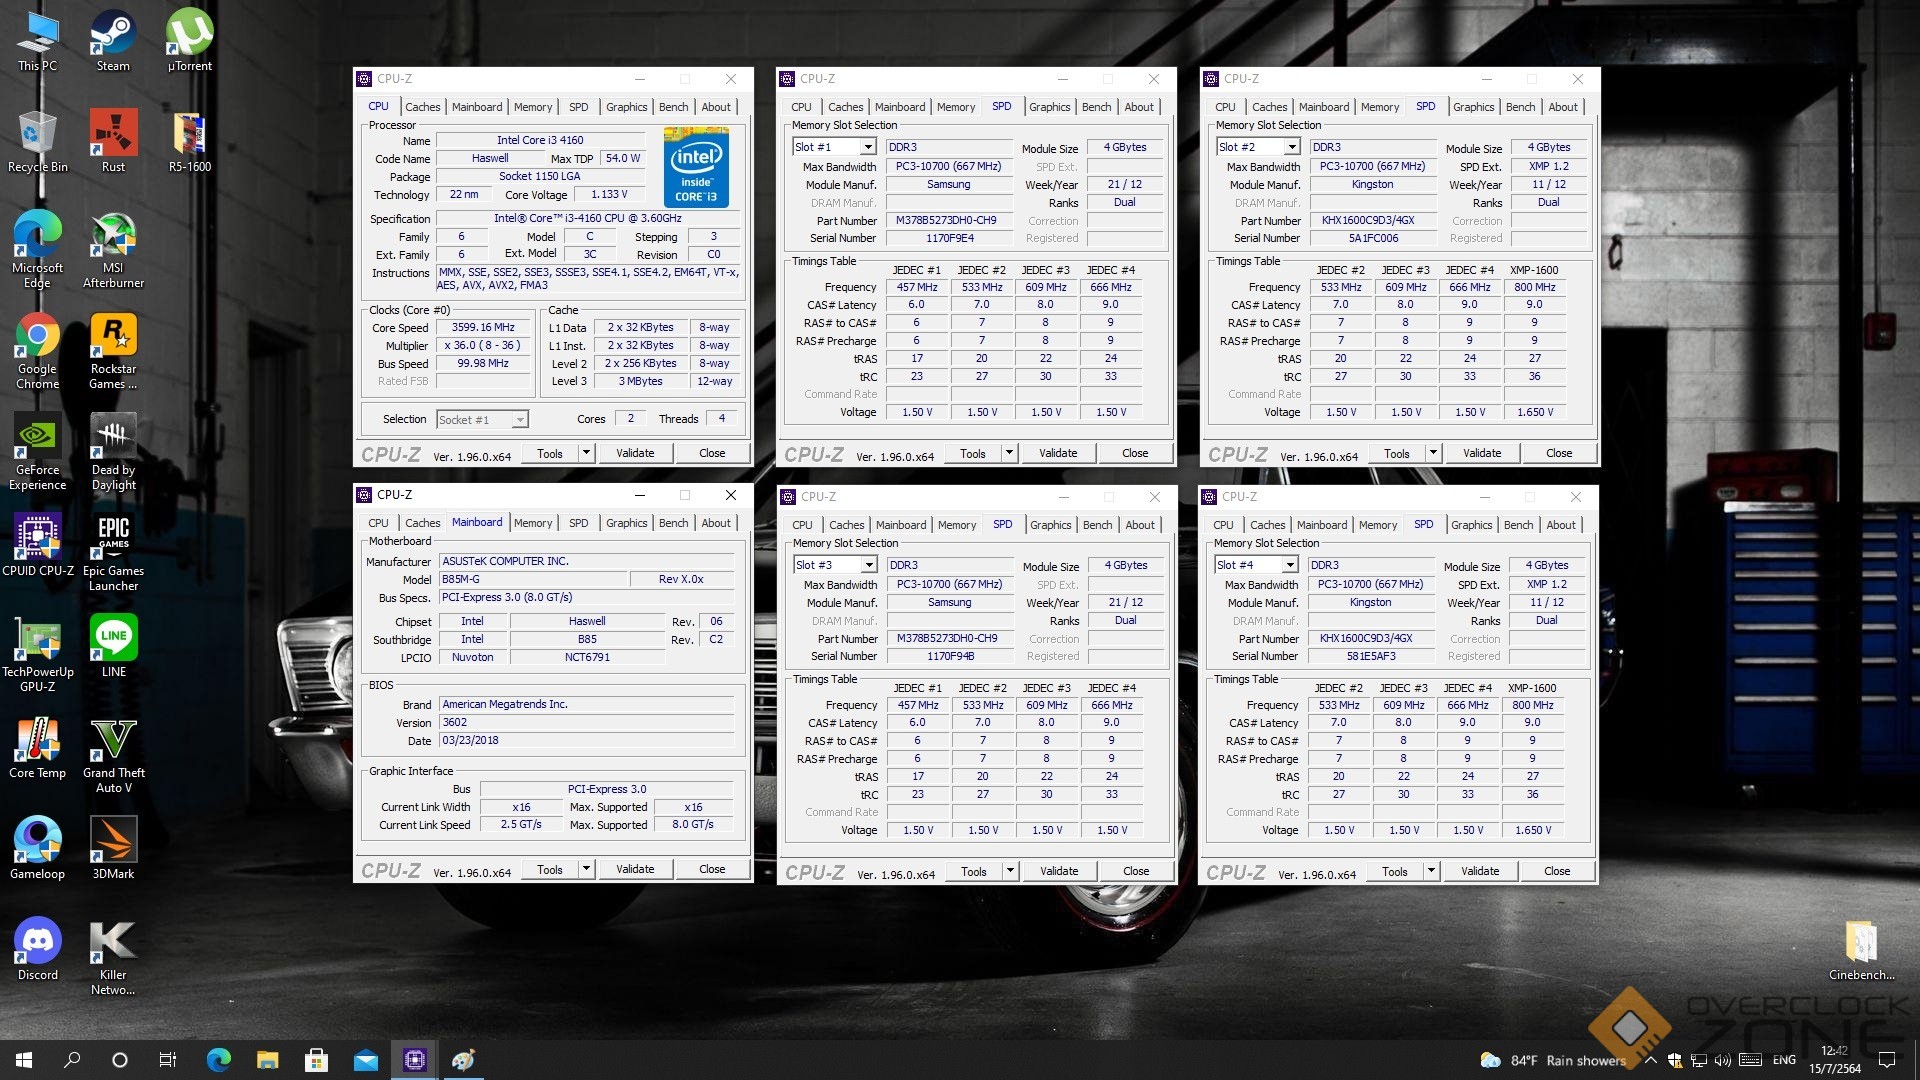The width and height of the screenshot is (1920, 1080).
Task: Open 3DMark desktop shortcut
Action: pyautogui.click(x=113, y=848)
